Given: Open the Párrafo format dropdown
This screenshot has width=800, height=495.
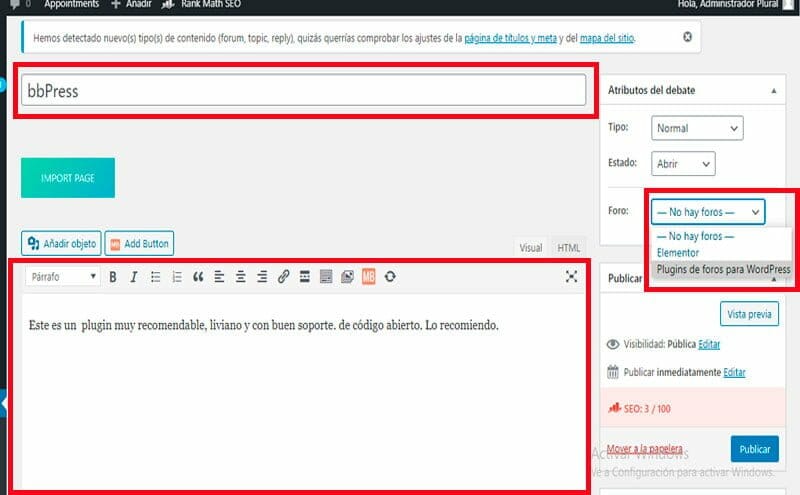Looking at the screenshot, I should click(62, 277).
